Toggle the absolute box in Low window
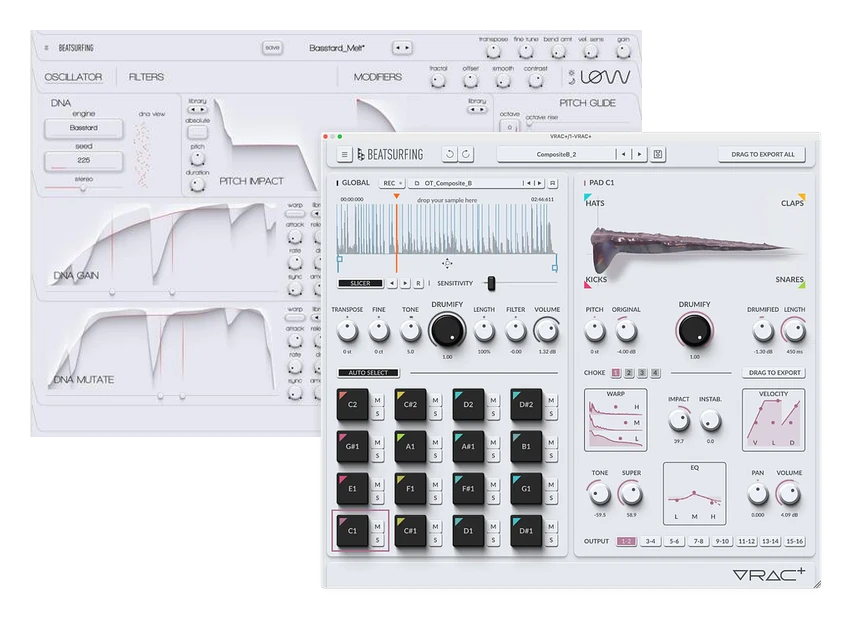Image resolution: width=862 pixels, height=631 pixels. (197, 132)
